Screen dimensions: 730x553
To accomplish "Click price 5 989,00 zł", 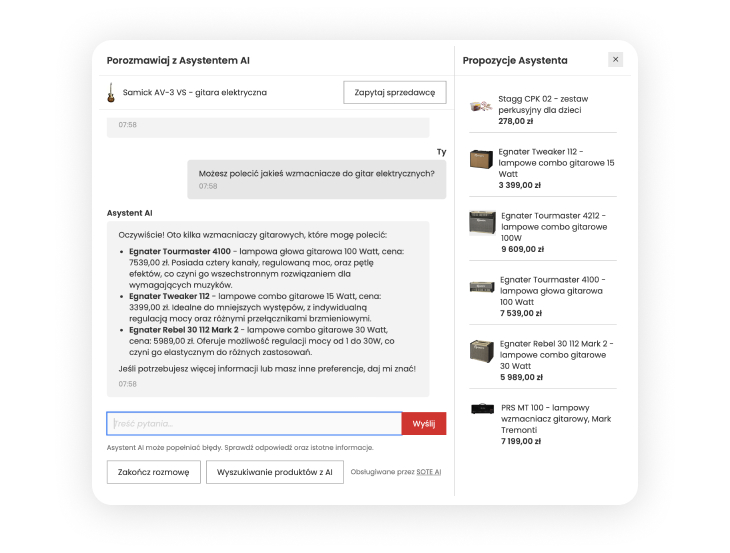I will (x=521, y=377).
